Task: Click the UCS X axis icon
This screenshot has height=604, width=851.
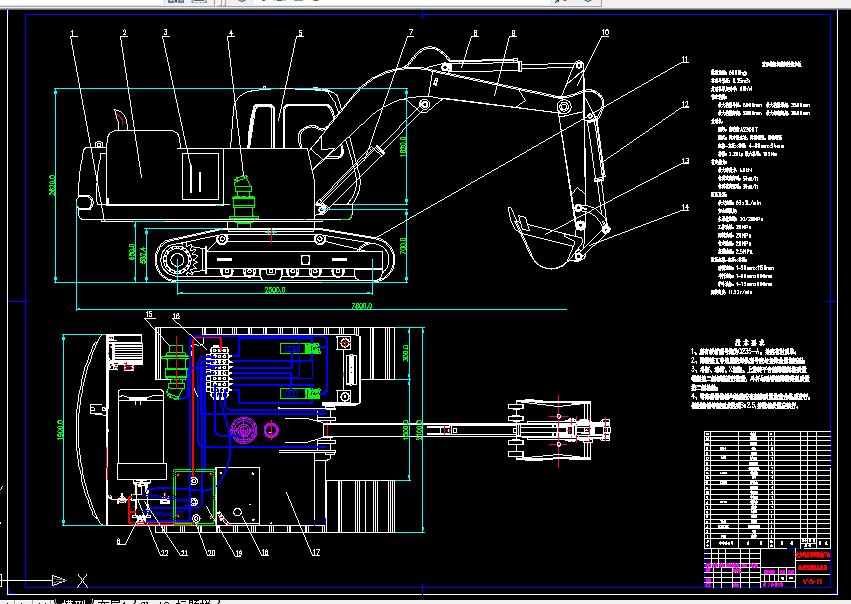Action: point(82,581)
